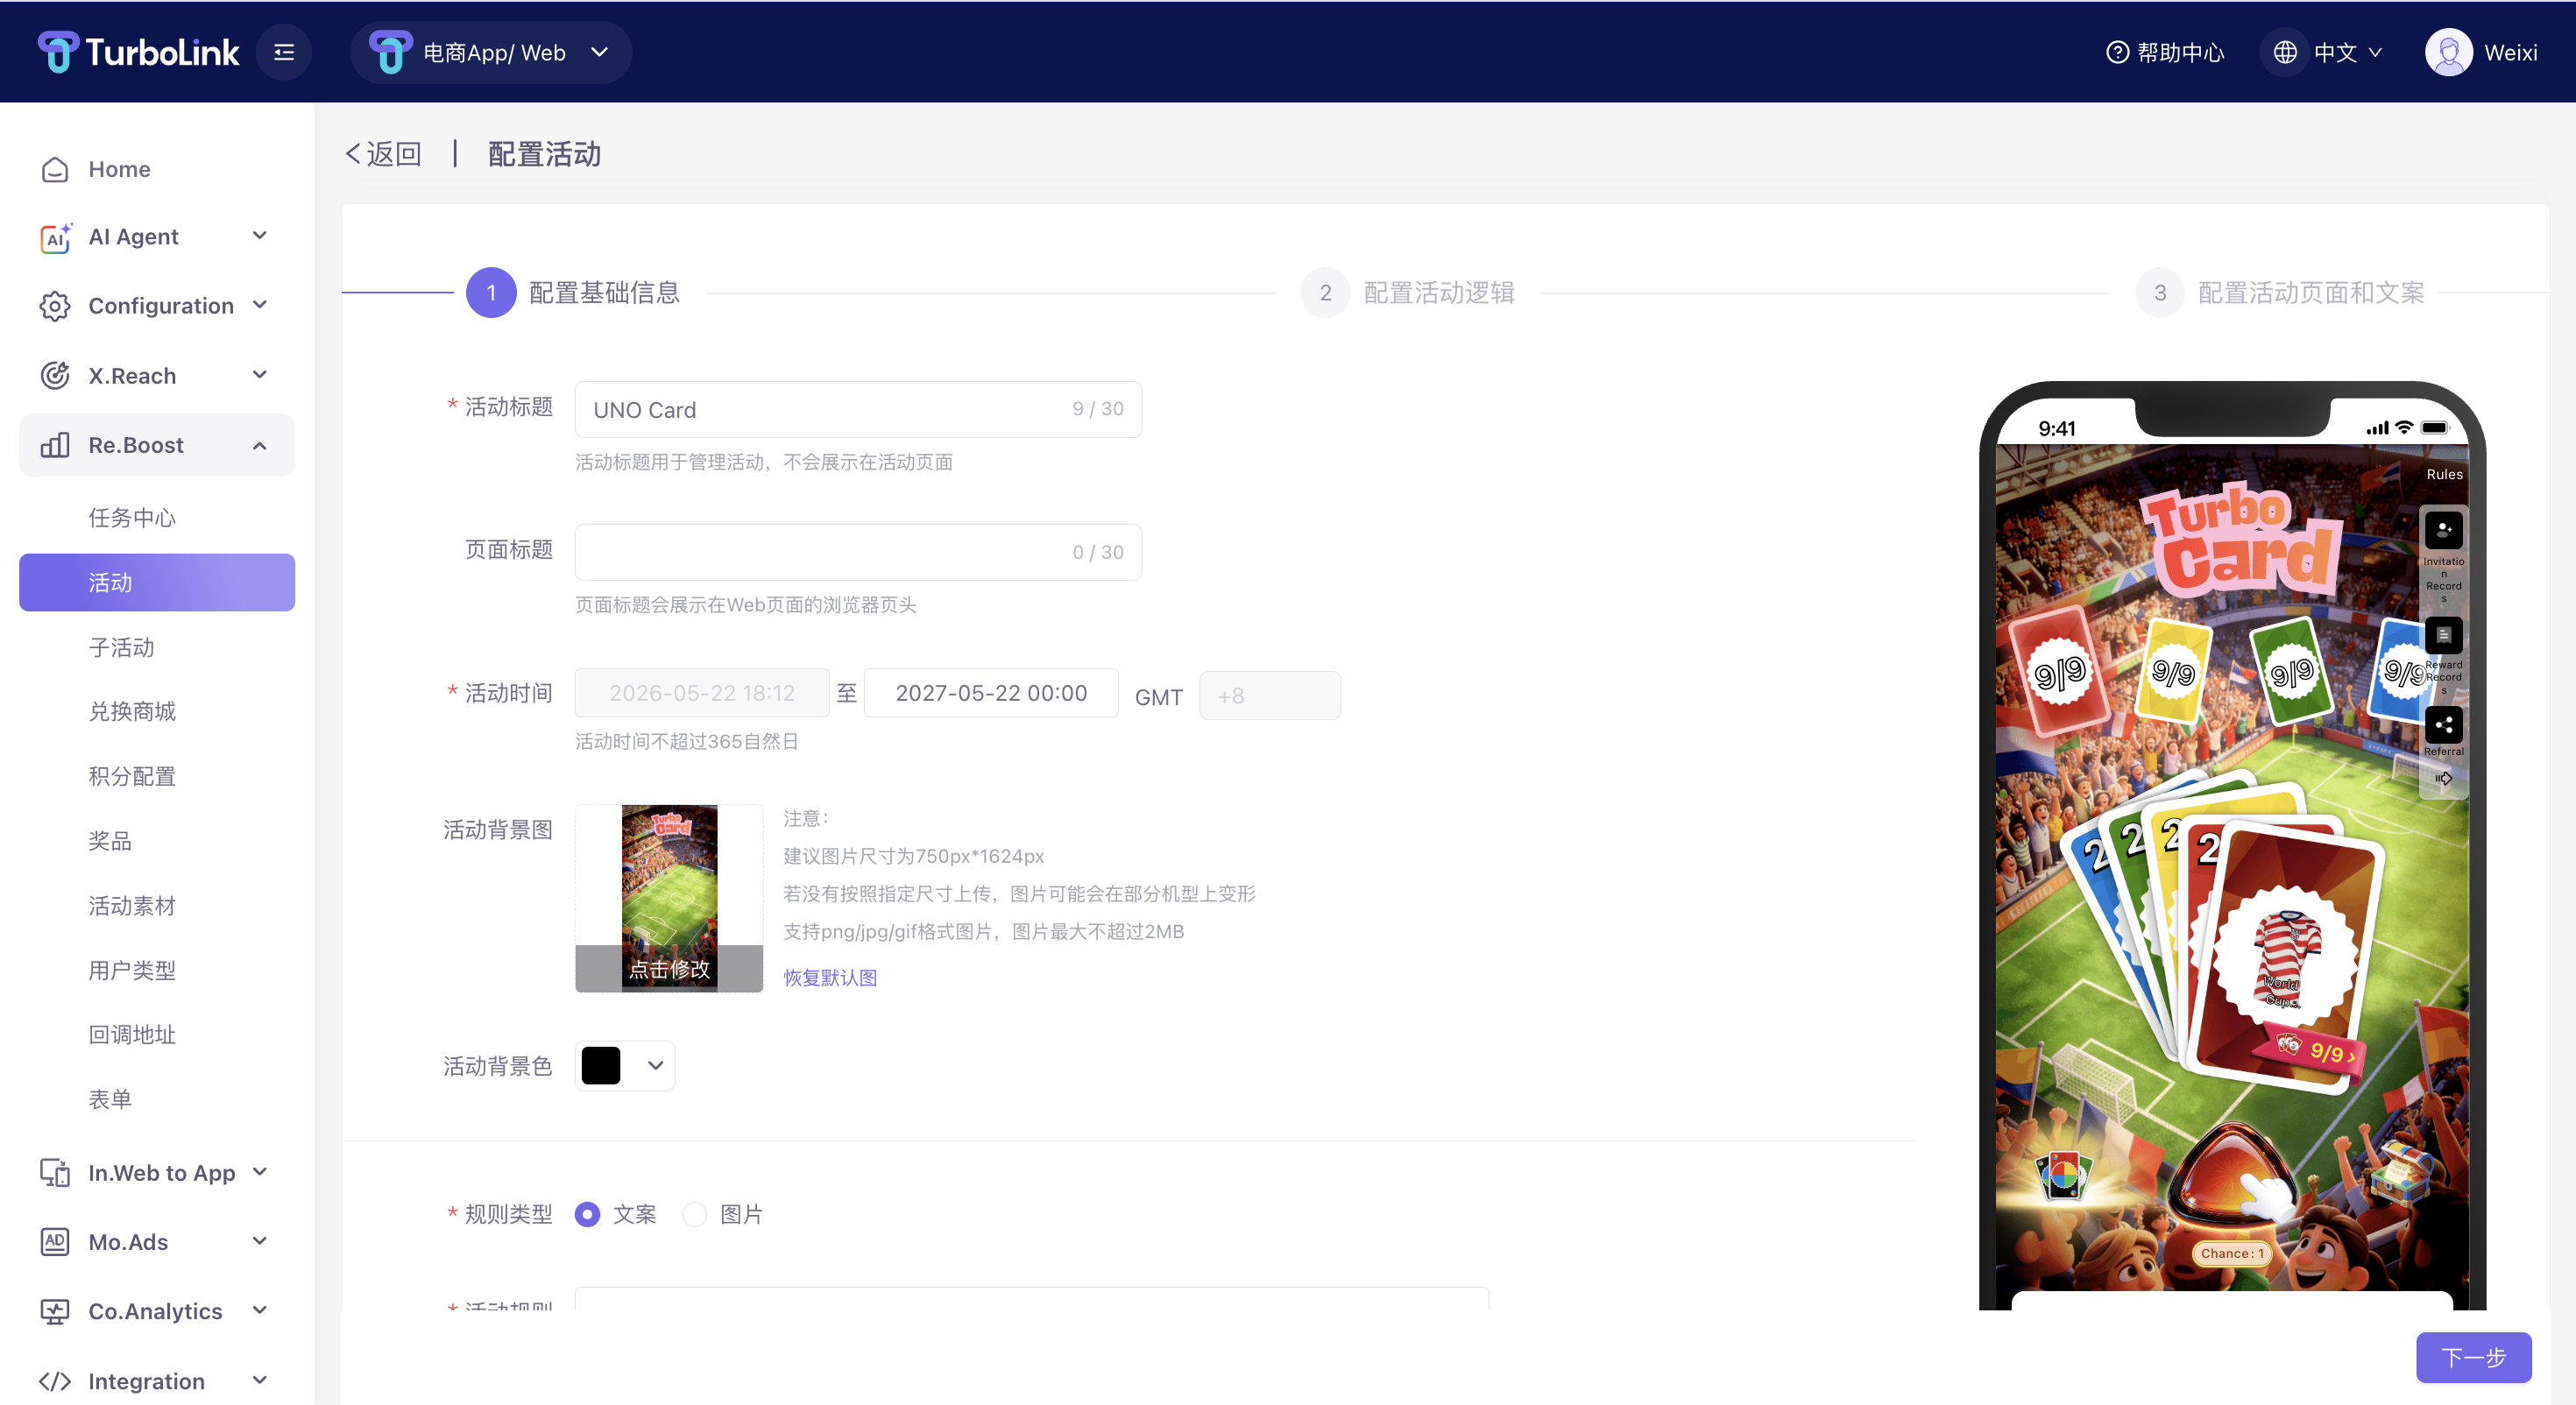Click the help center question mark icon
2576x1405 pixels.
(2117, 52)
